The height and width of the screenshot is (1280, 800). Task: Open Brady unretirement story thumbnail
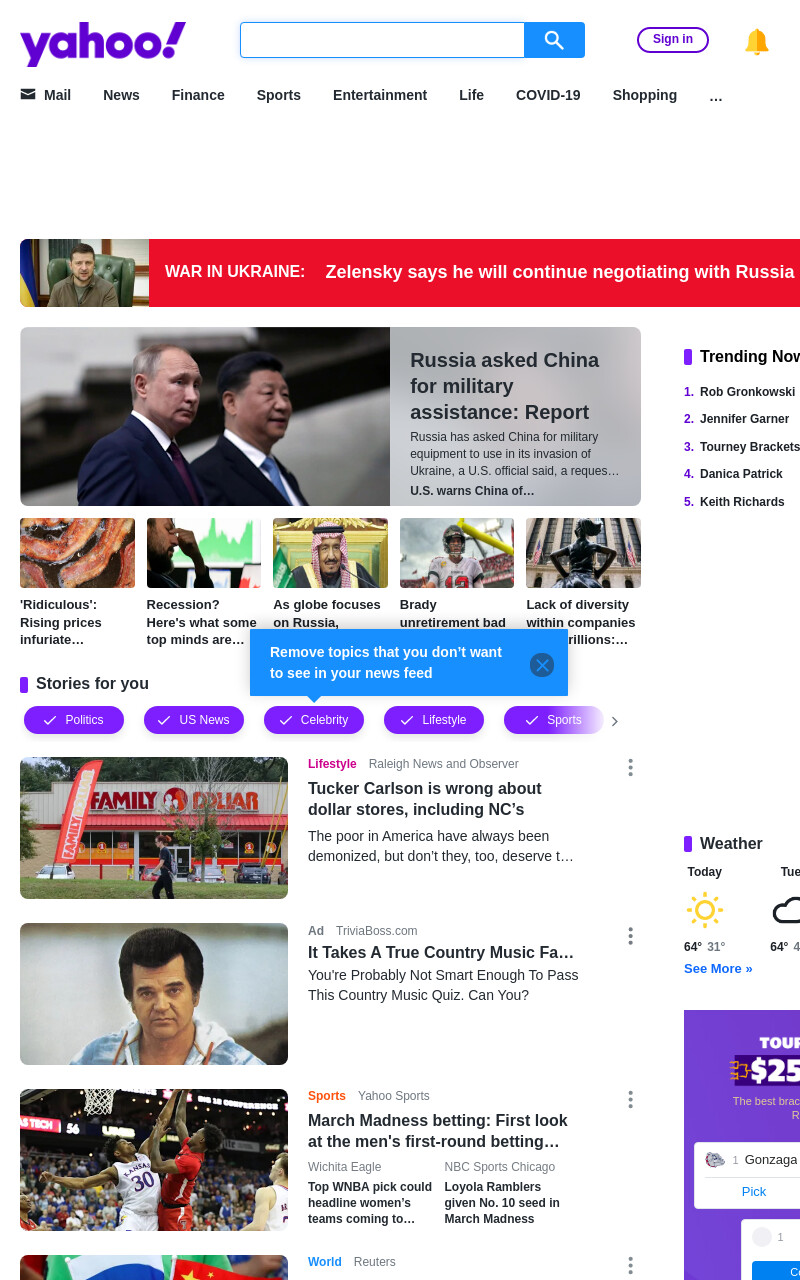coord(457,553)
